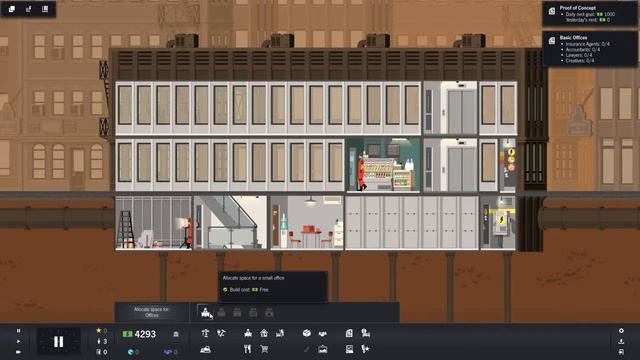Image resolution: width=640 pixels, height=360 pixels.
Task: Click the buzz globe counter
Action: 133,351
